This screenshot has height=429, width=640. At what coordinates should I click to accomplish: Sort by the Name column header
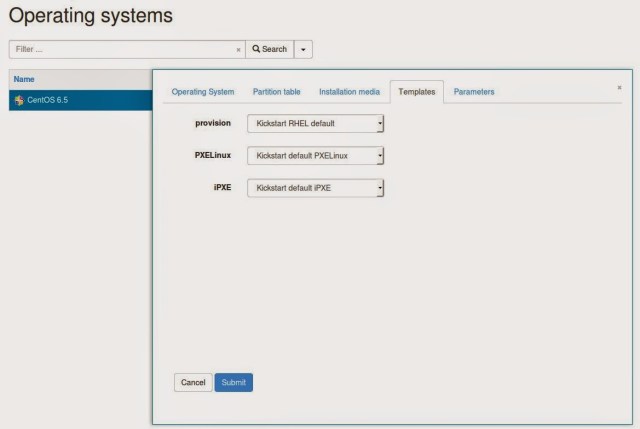coord(24,79)
